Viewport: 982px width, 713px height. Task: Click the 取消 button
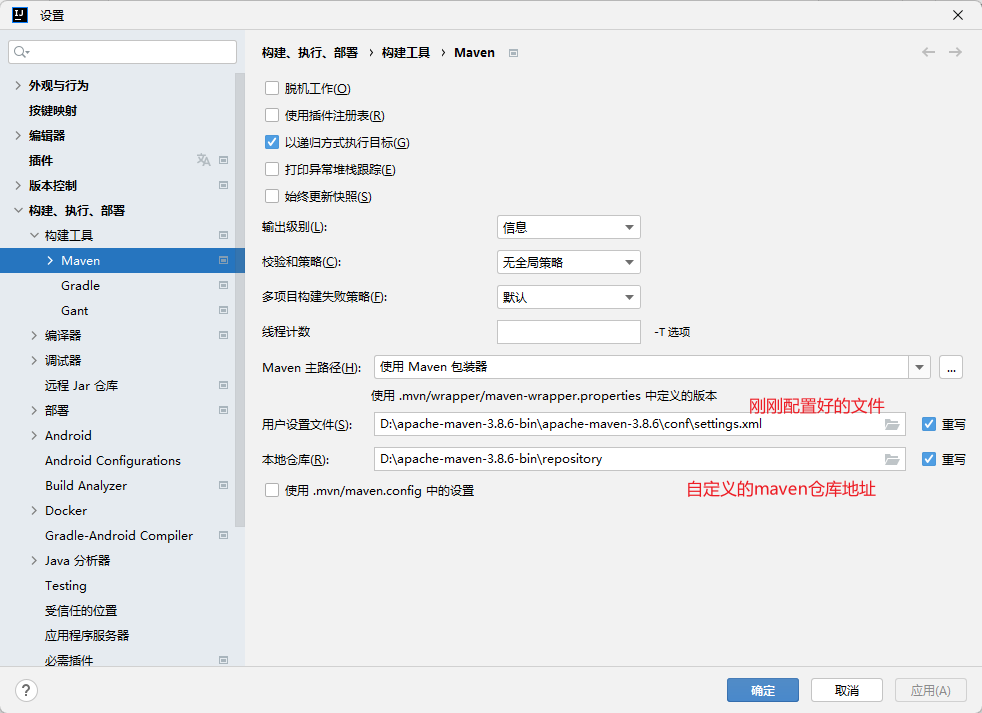pyautogui.click(x=845, y=690)
